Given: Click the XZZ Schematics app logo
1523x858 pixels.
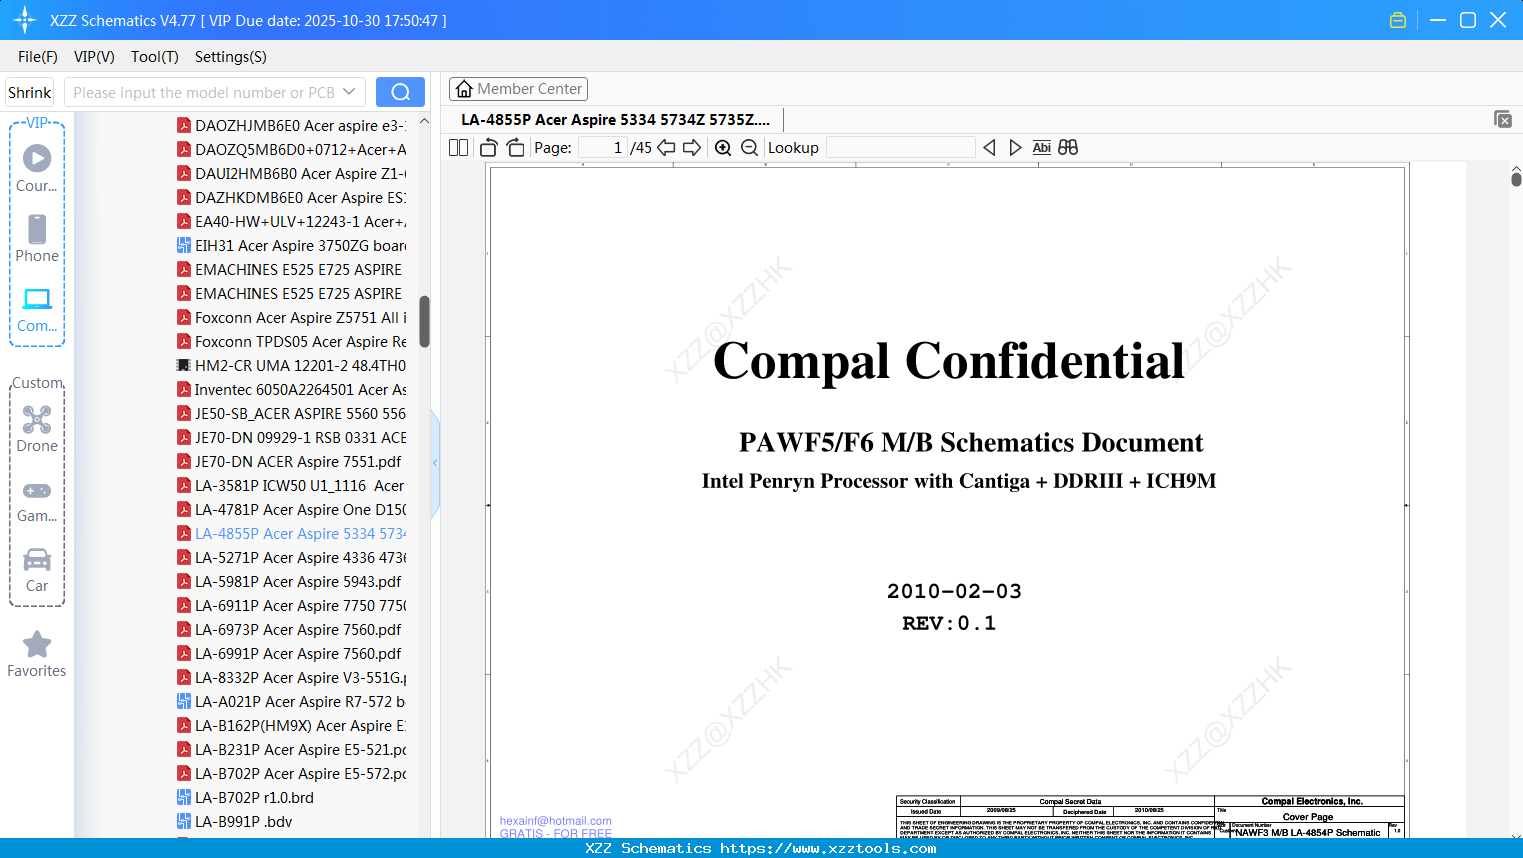Looking at the screenshot, I should click(25, 20).
